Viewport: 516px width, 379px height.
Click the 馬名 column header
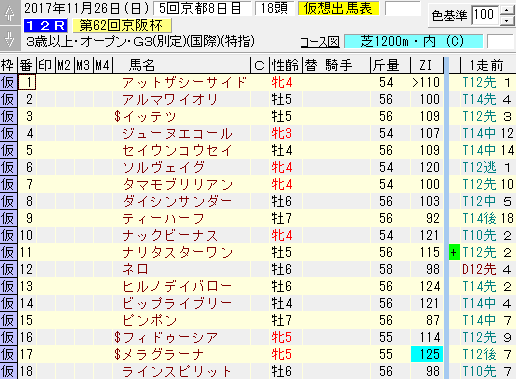tap(142, 65)
